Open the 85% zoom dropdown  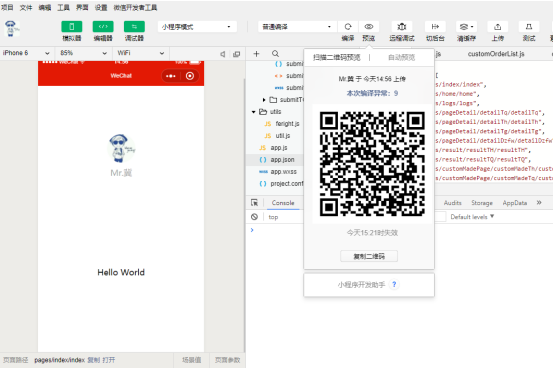click(83, 53)
